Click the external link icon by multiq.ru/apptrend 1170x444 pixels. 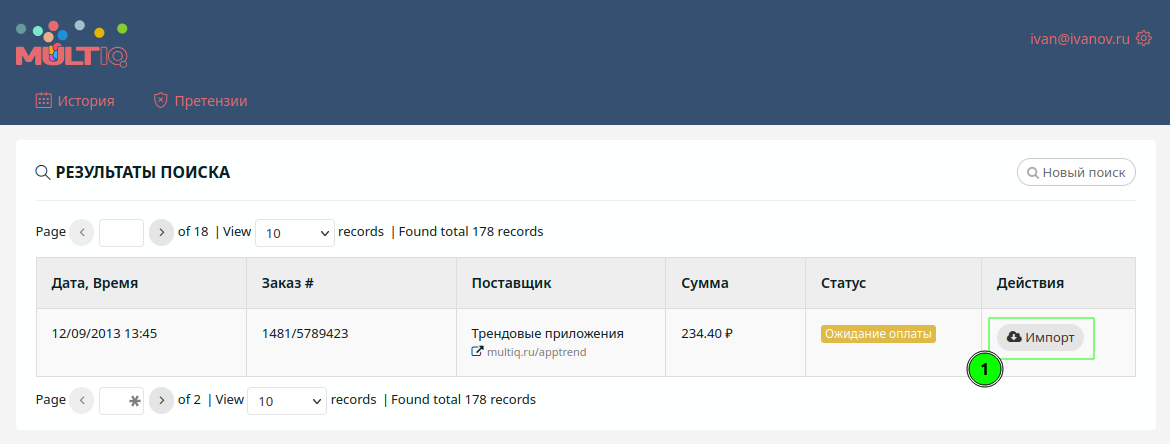478,351
